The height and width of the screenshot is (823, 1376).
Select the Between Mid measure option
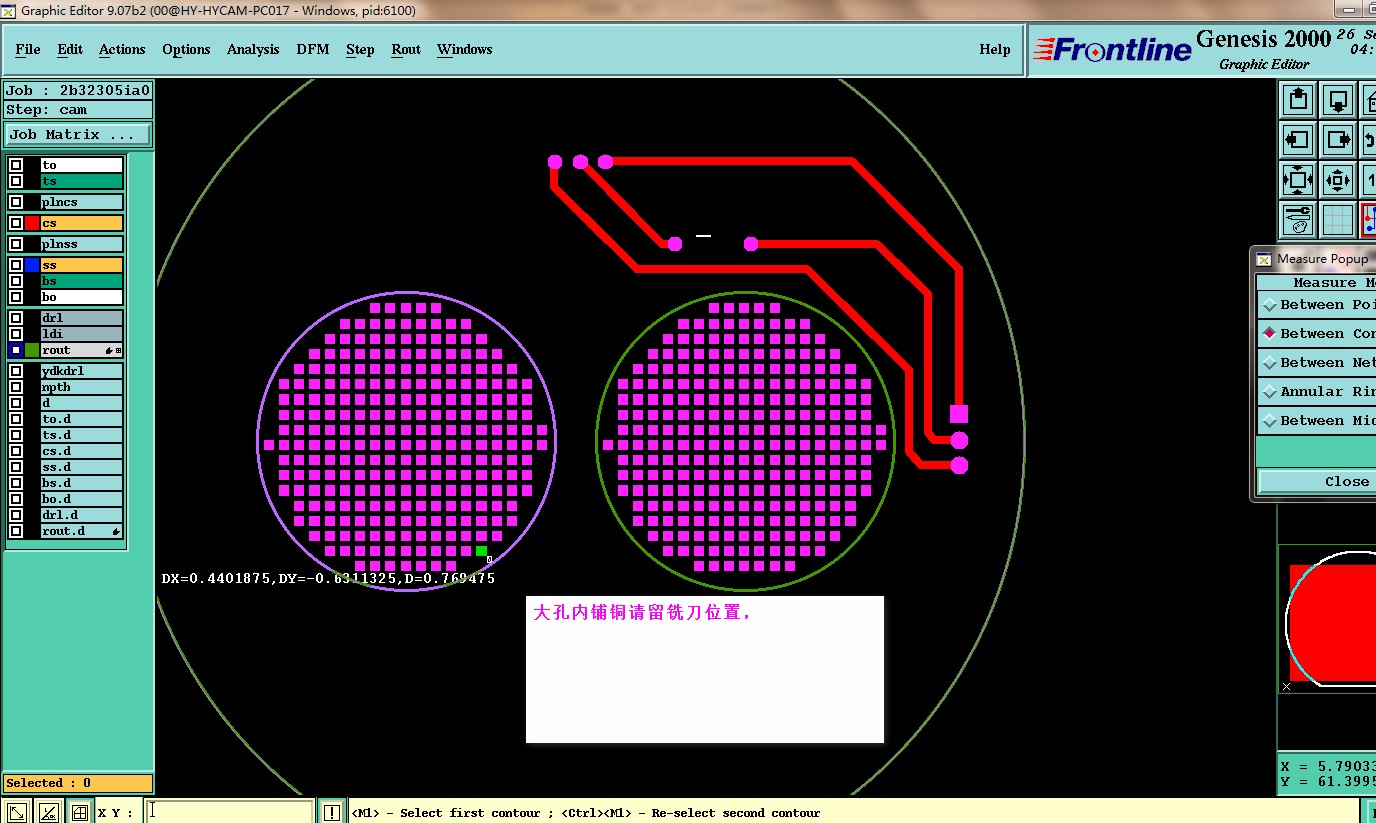1316,421
